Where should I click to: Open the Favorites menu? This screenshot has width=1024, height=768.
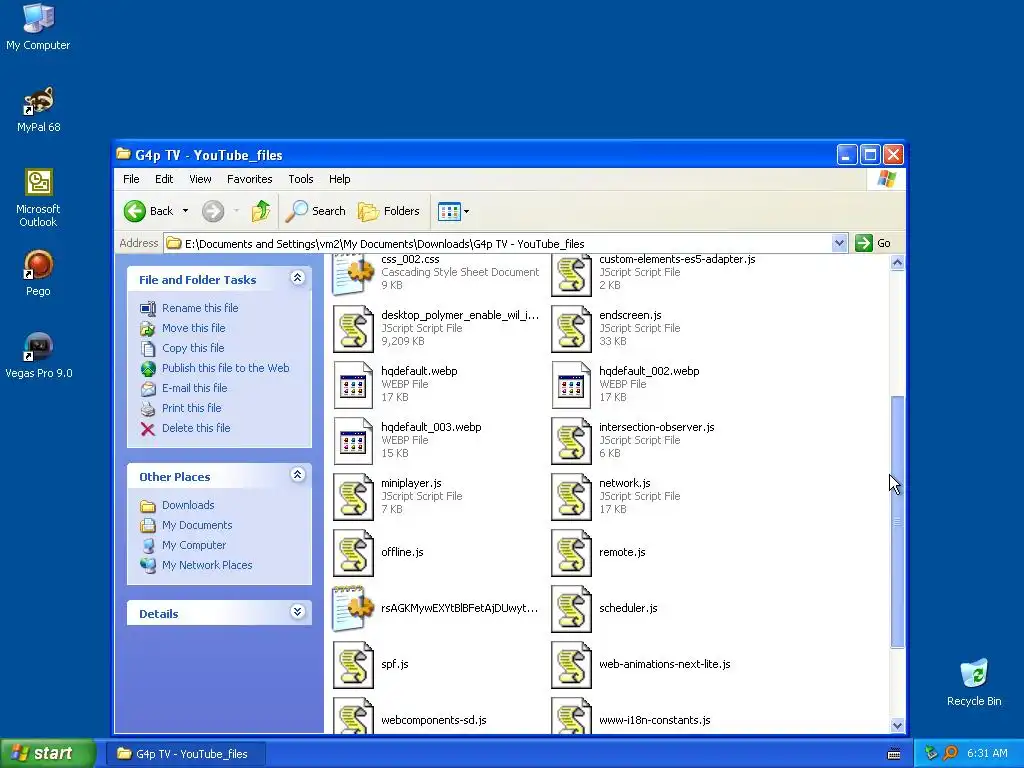(x=249, y=179)
